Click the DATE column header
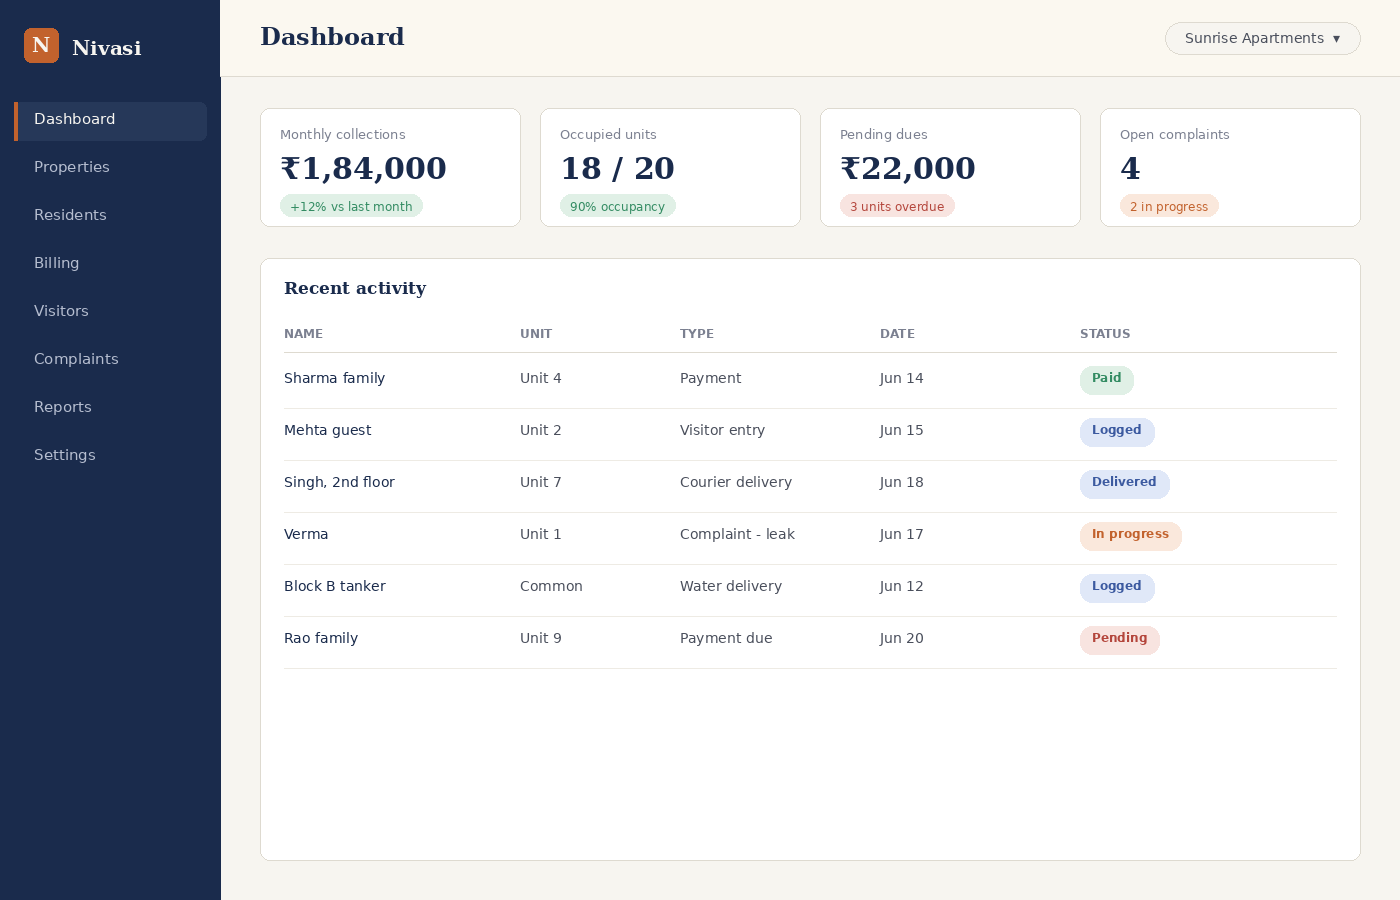The height and width of the screenshot is (900, 1400). pos(897,334)
